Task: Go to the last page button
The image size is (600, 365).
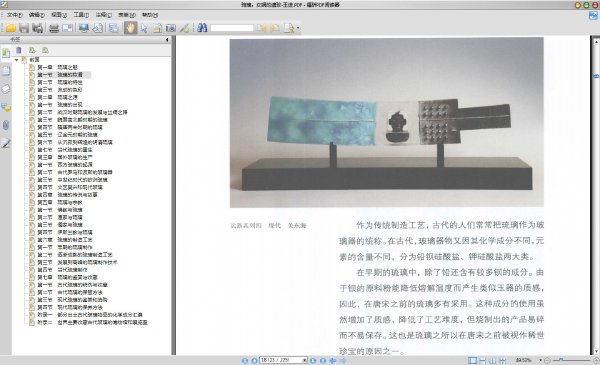Action: point(323,360)
